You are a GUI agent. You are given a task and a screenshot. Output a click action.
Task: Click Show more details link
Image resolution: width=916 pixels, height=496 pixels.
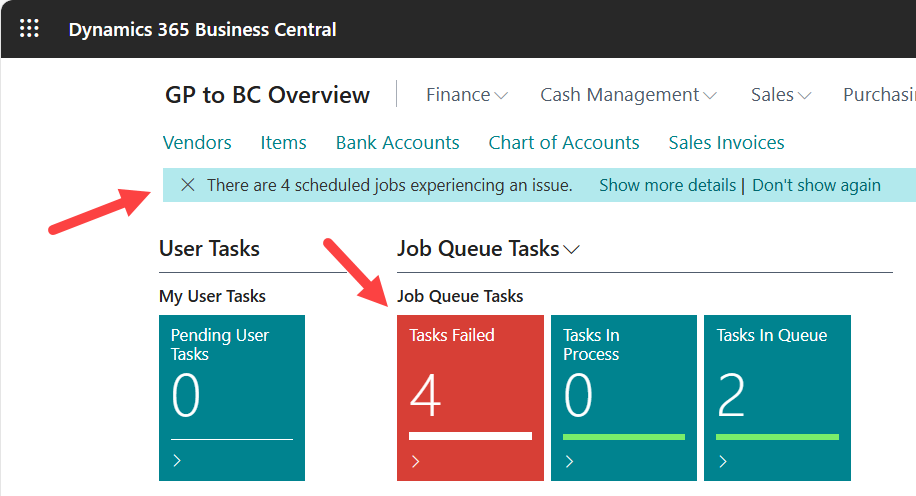coord(667,185)
